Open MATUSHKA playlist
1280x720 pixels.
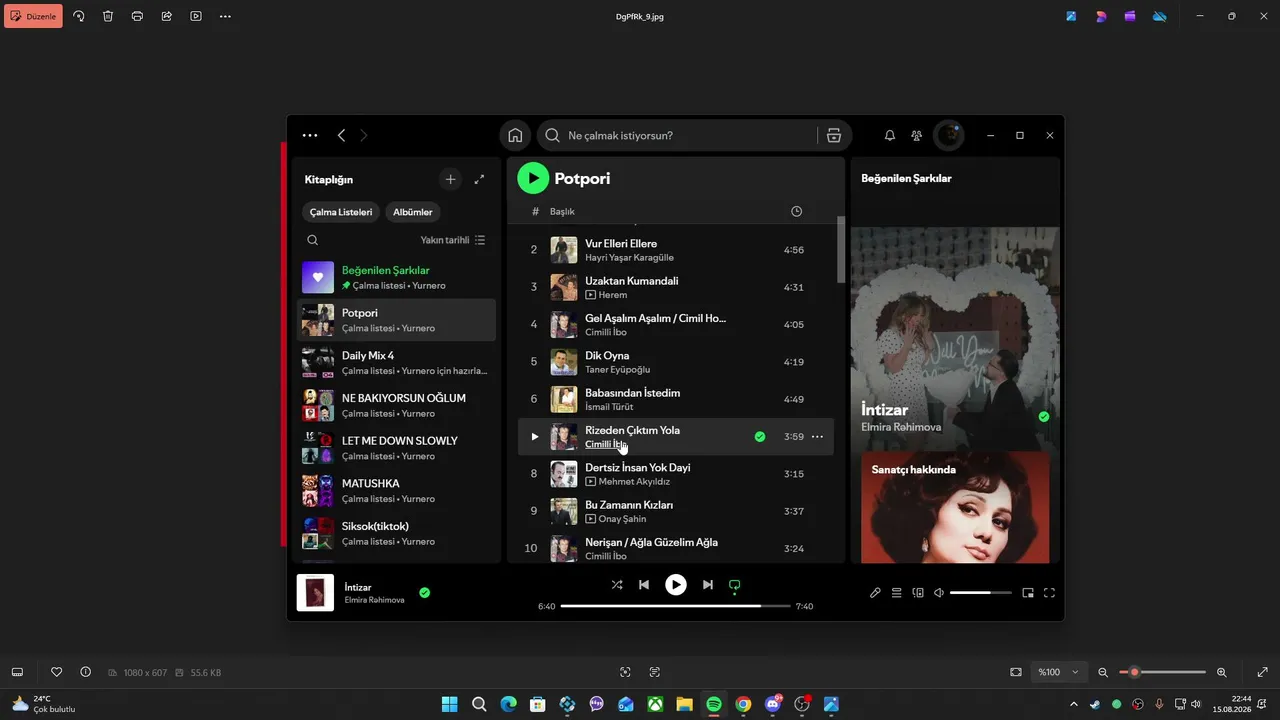click(397, 490)
